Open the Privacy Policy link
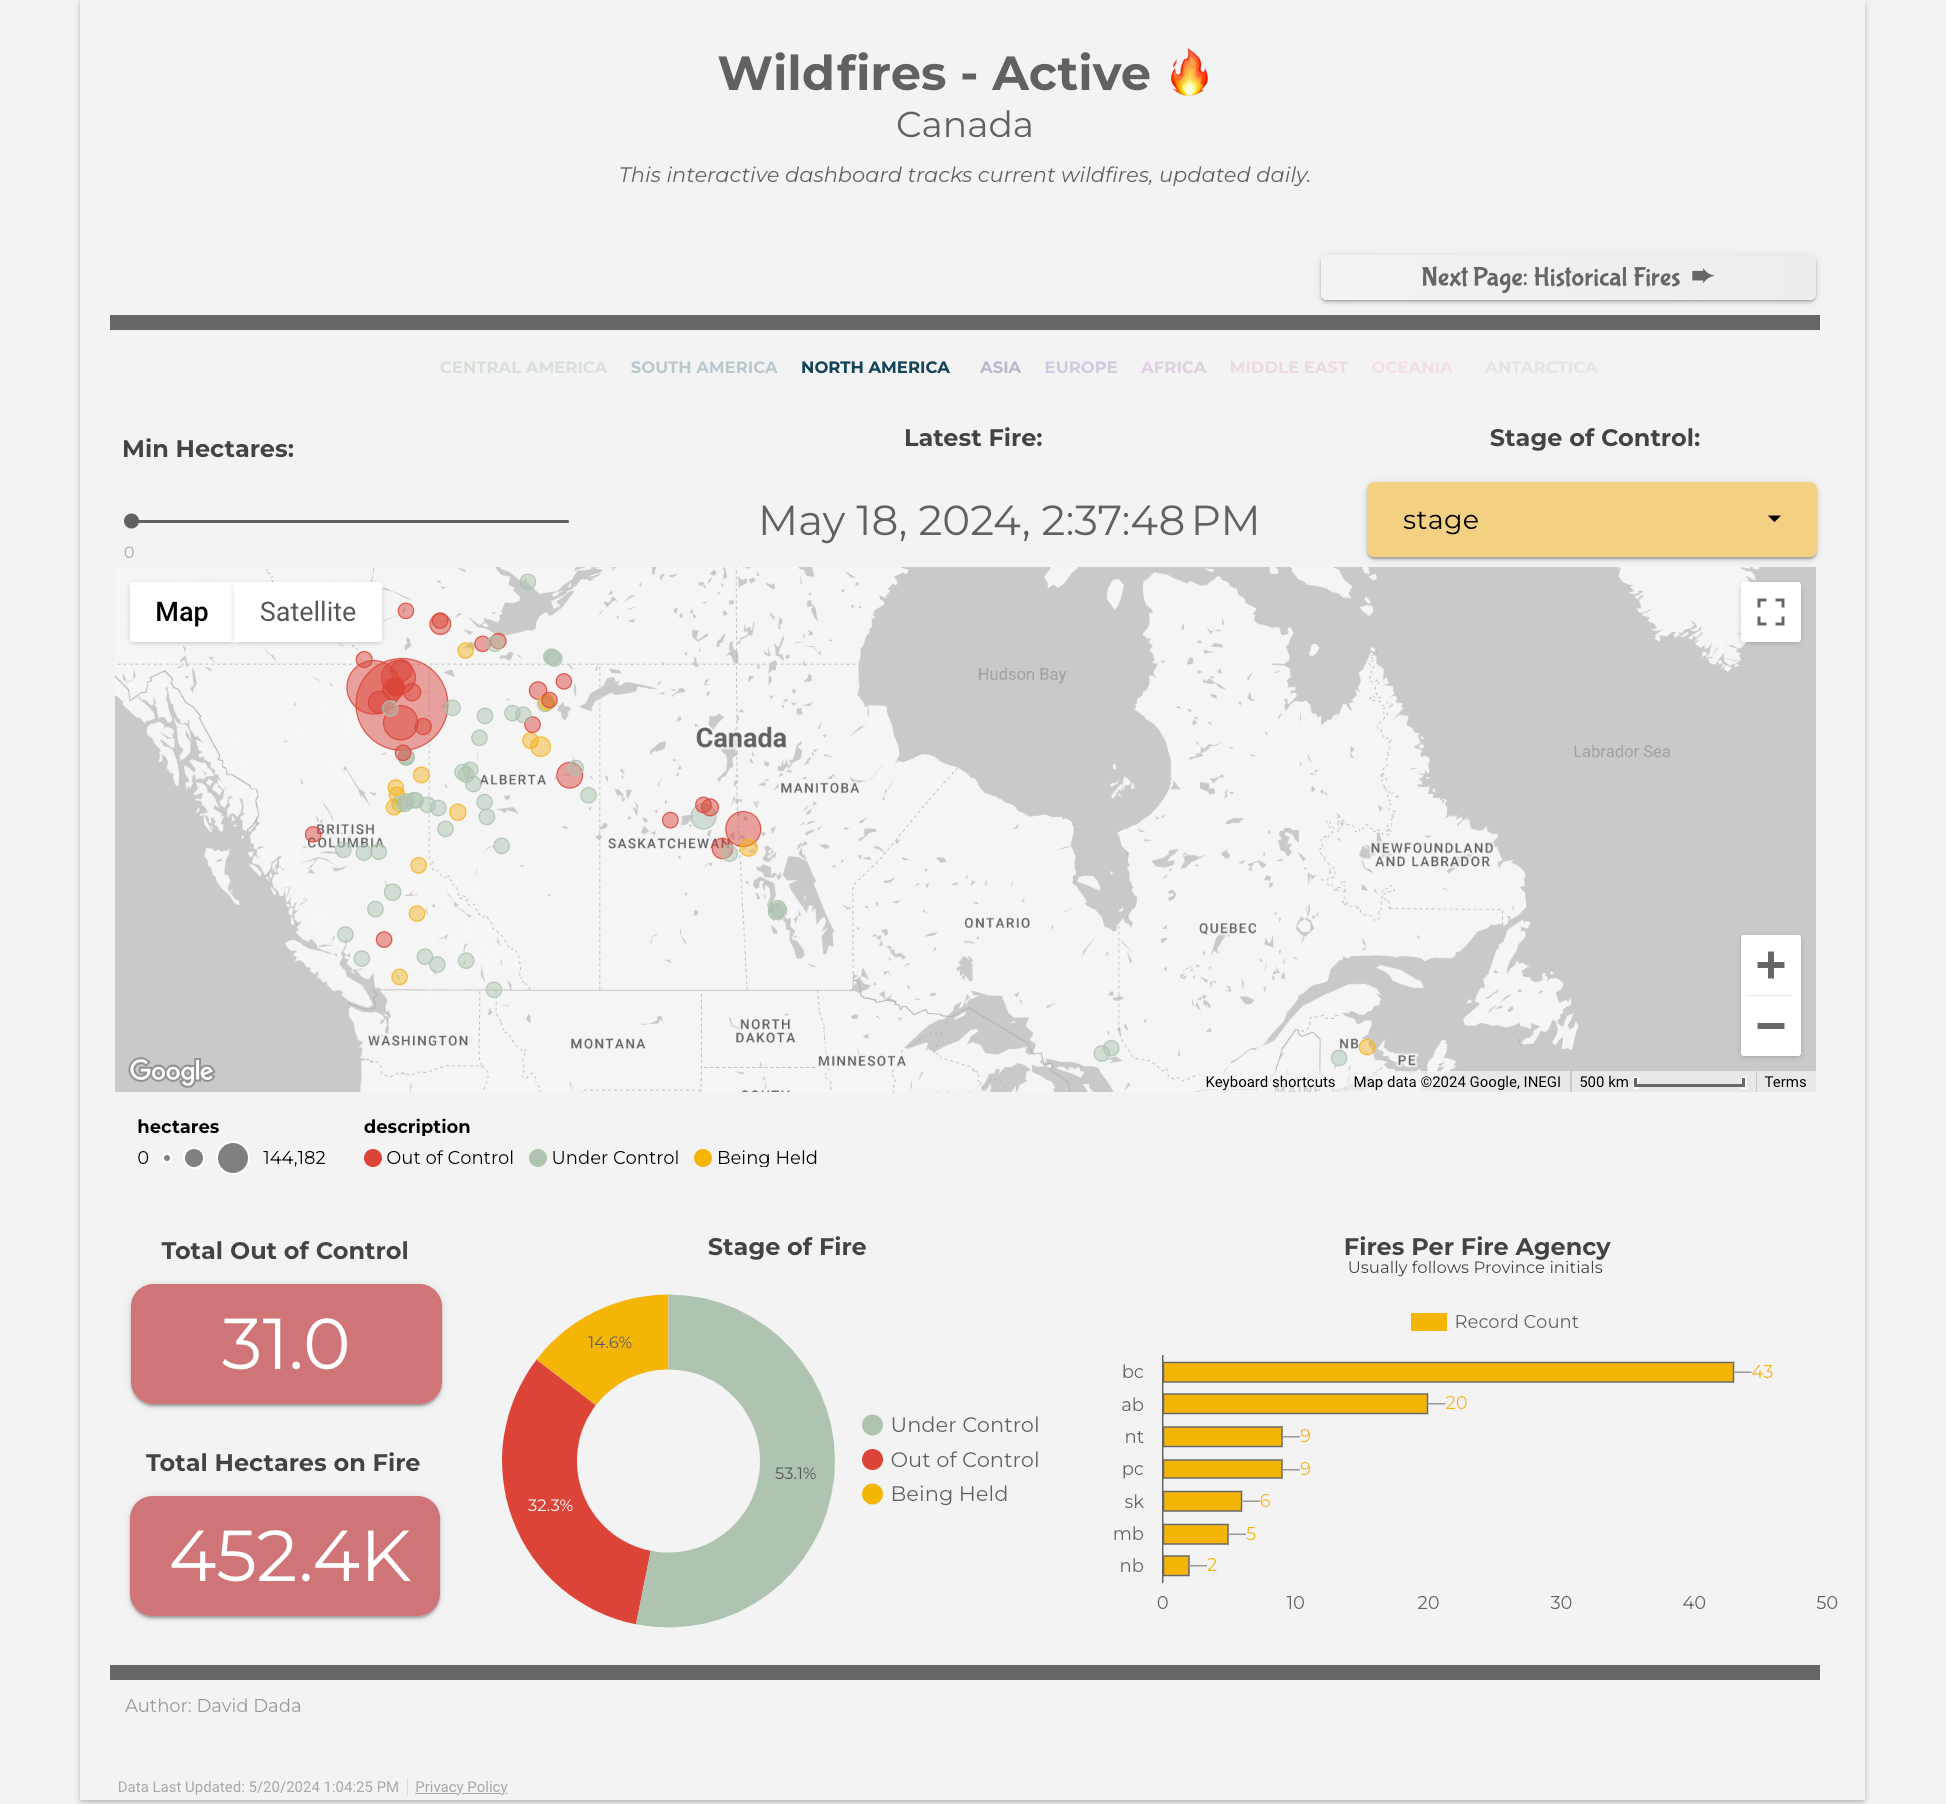The image size is (1946, 1804). tap(461, 1787)
